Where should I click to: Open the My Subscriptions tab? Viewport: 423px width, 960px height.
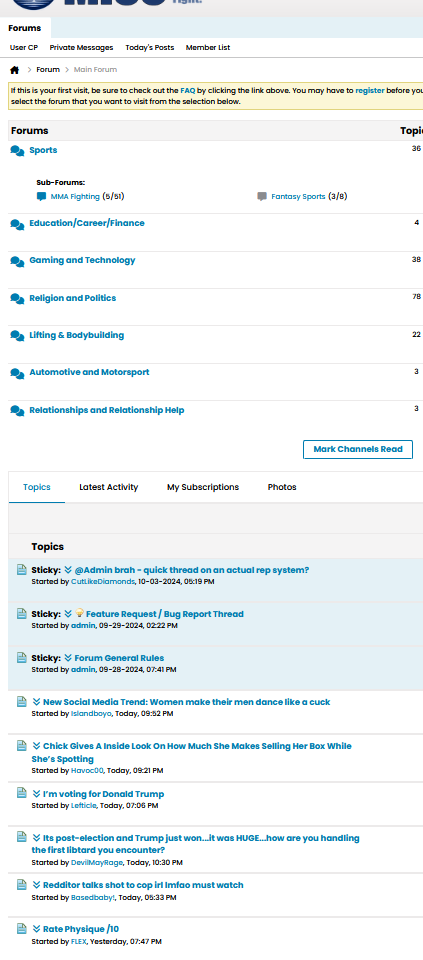pos(203,487)
